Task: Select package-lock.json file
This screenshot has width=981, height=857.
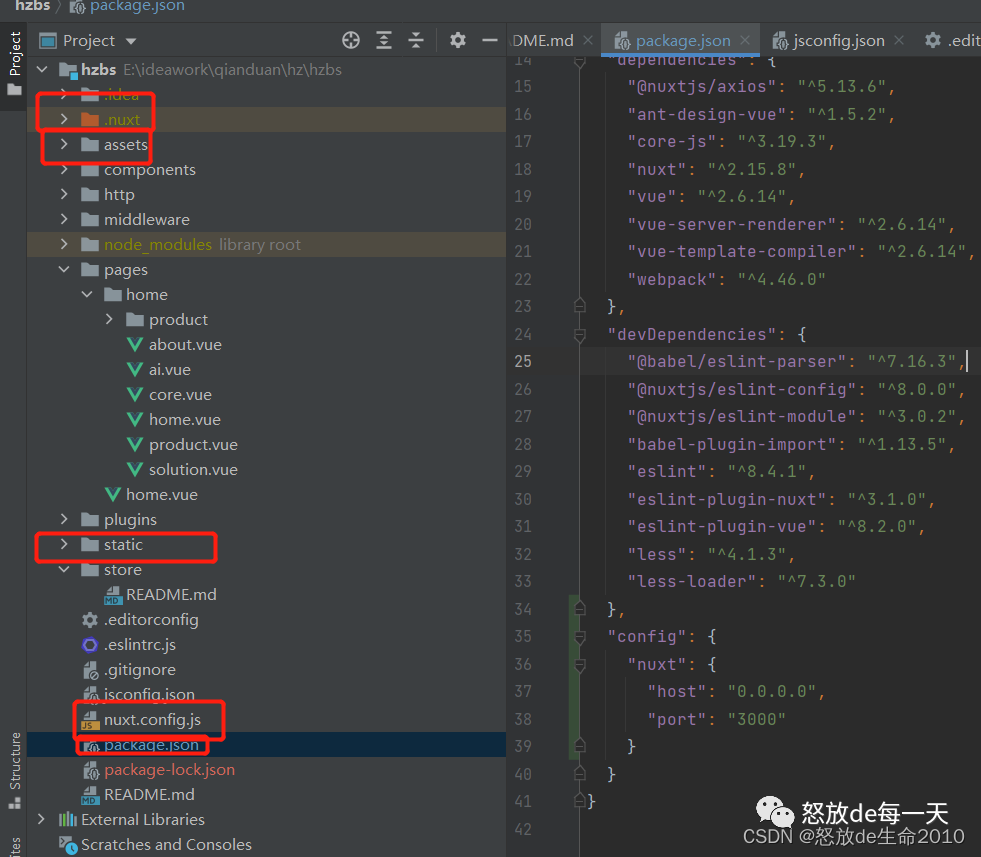Action: click(x=170, y=769)
